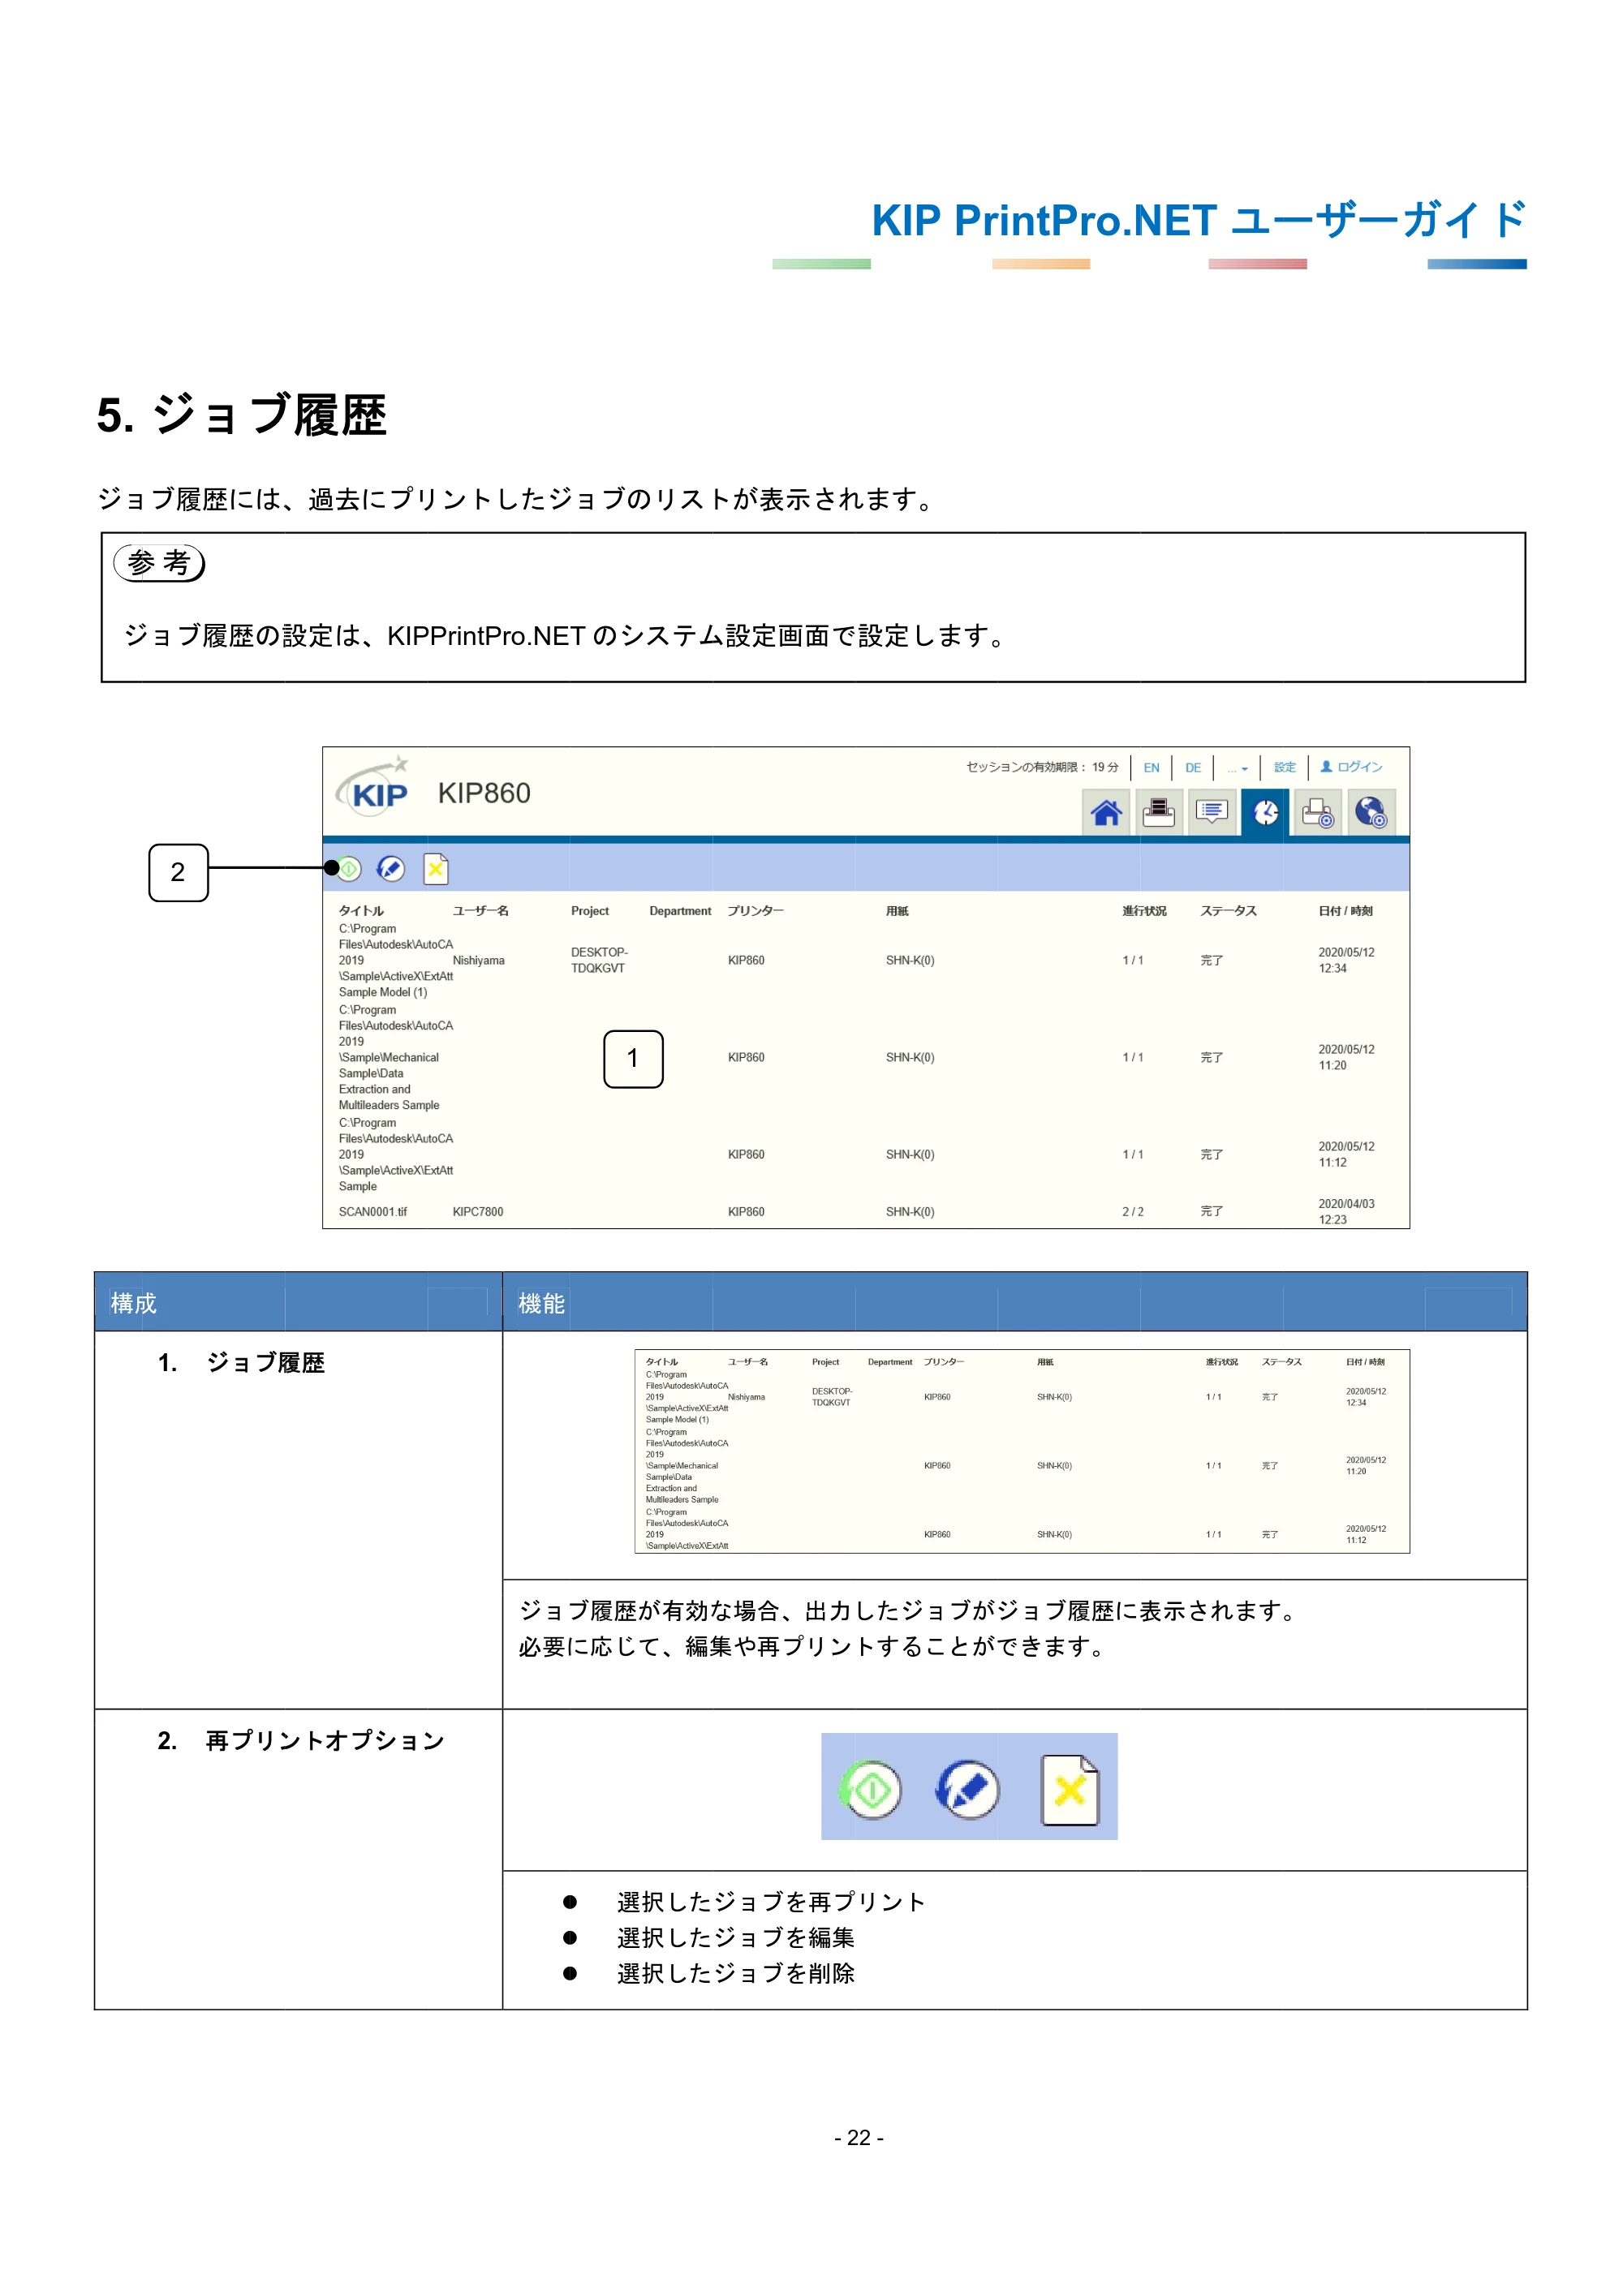Viewport: 1623px width, 2296px height.
Task: Click the 2020/05/12 12:34 date in main screenshot
Action: click(x=1346, y=960)
